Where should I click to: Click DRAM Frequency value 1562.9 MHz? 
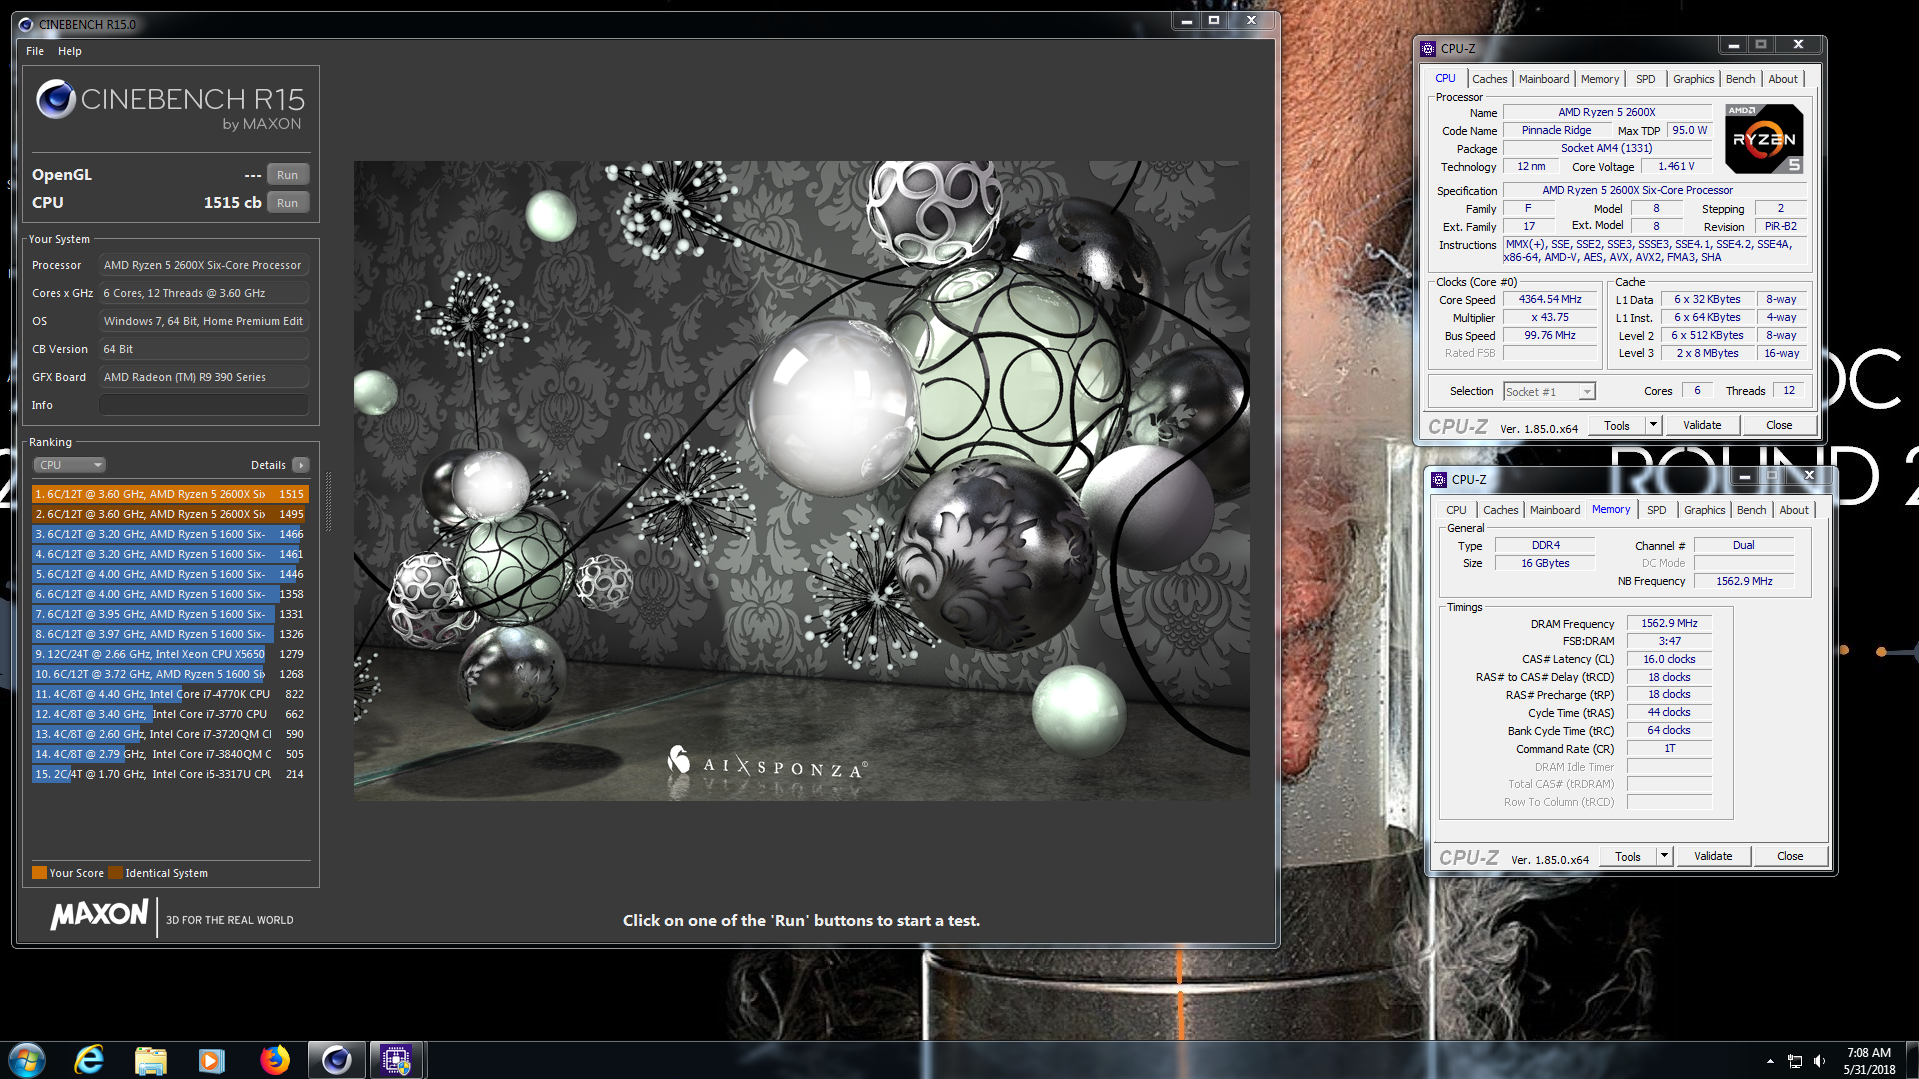(x=1669, y=623)
